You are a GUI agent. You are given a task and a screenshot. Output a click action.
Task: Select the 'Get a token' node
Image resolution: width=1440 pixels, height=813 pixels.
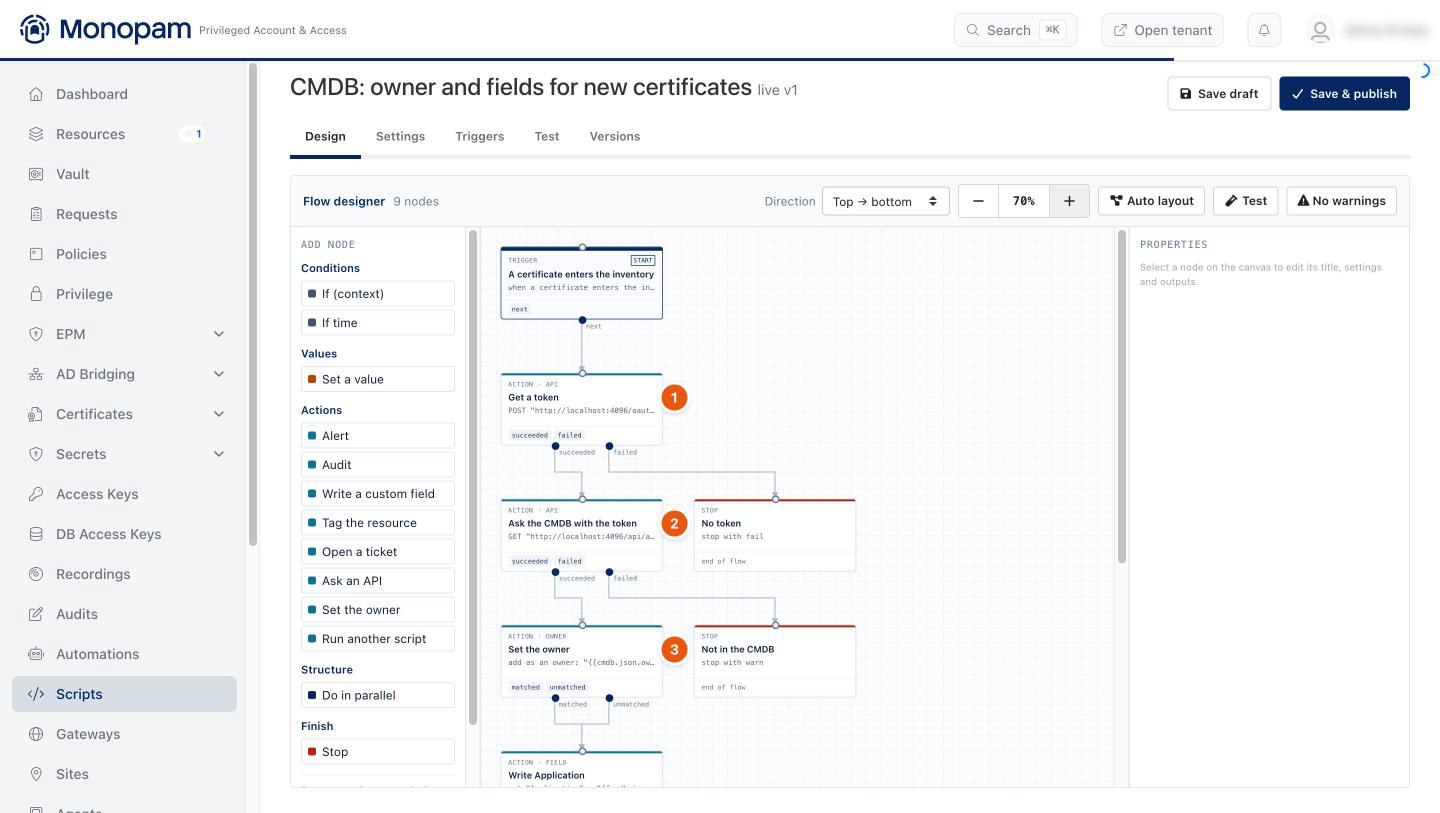(x=581, y=409)
